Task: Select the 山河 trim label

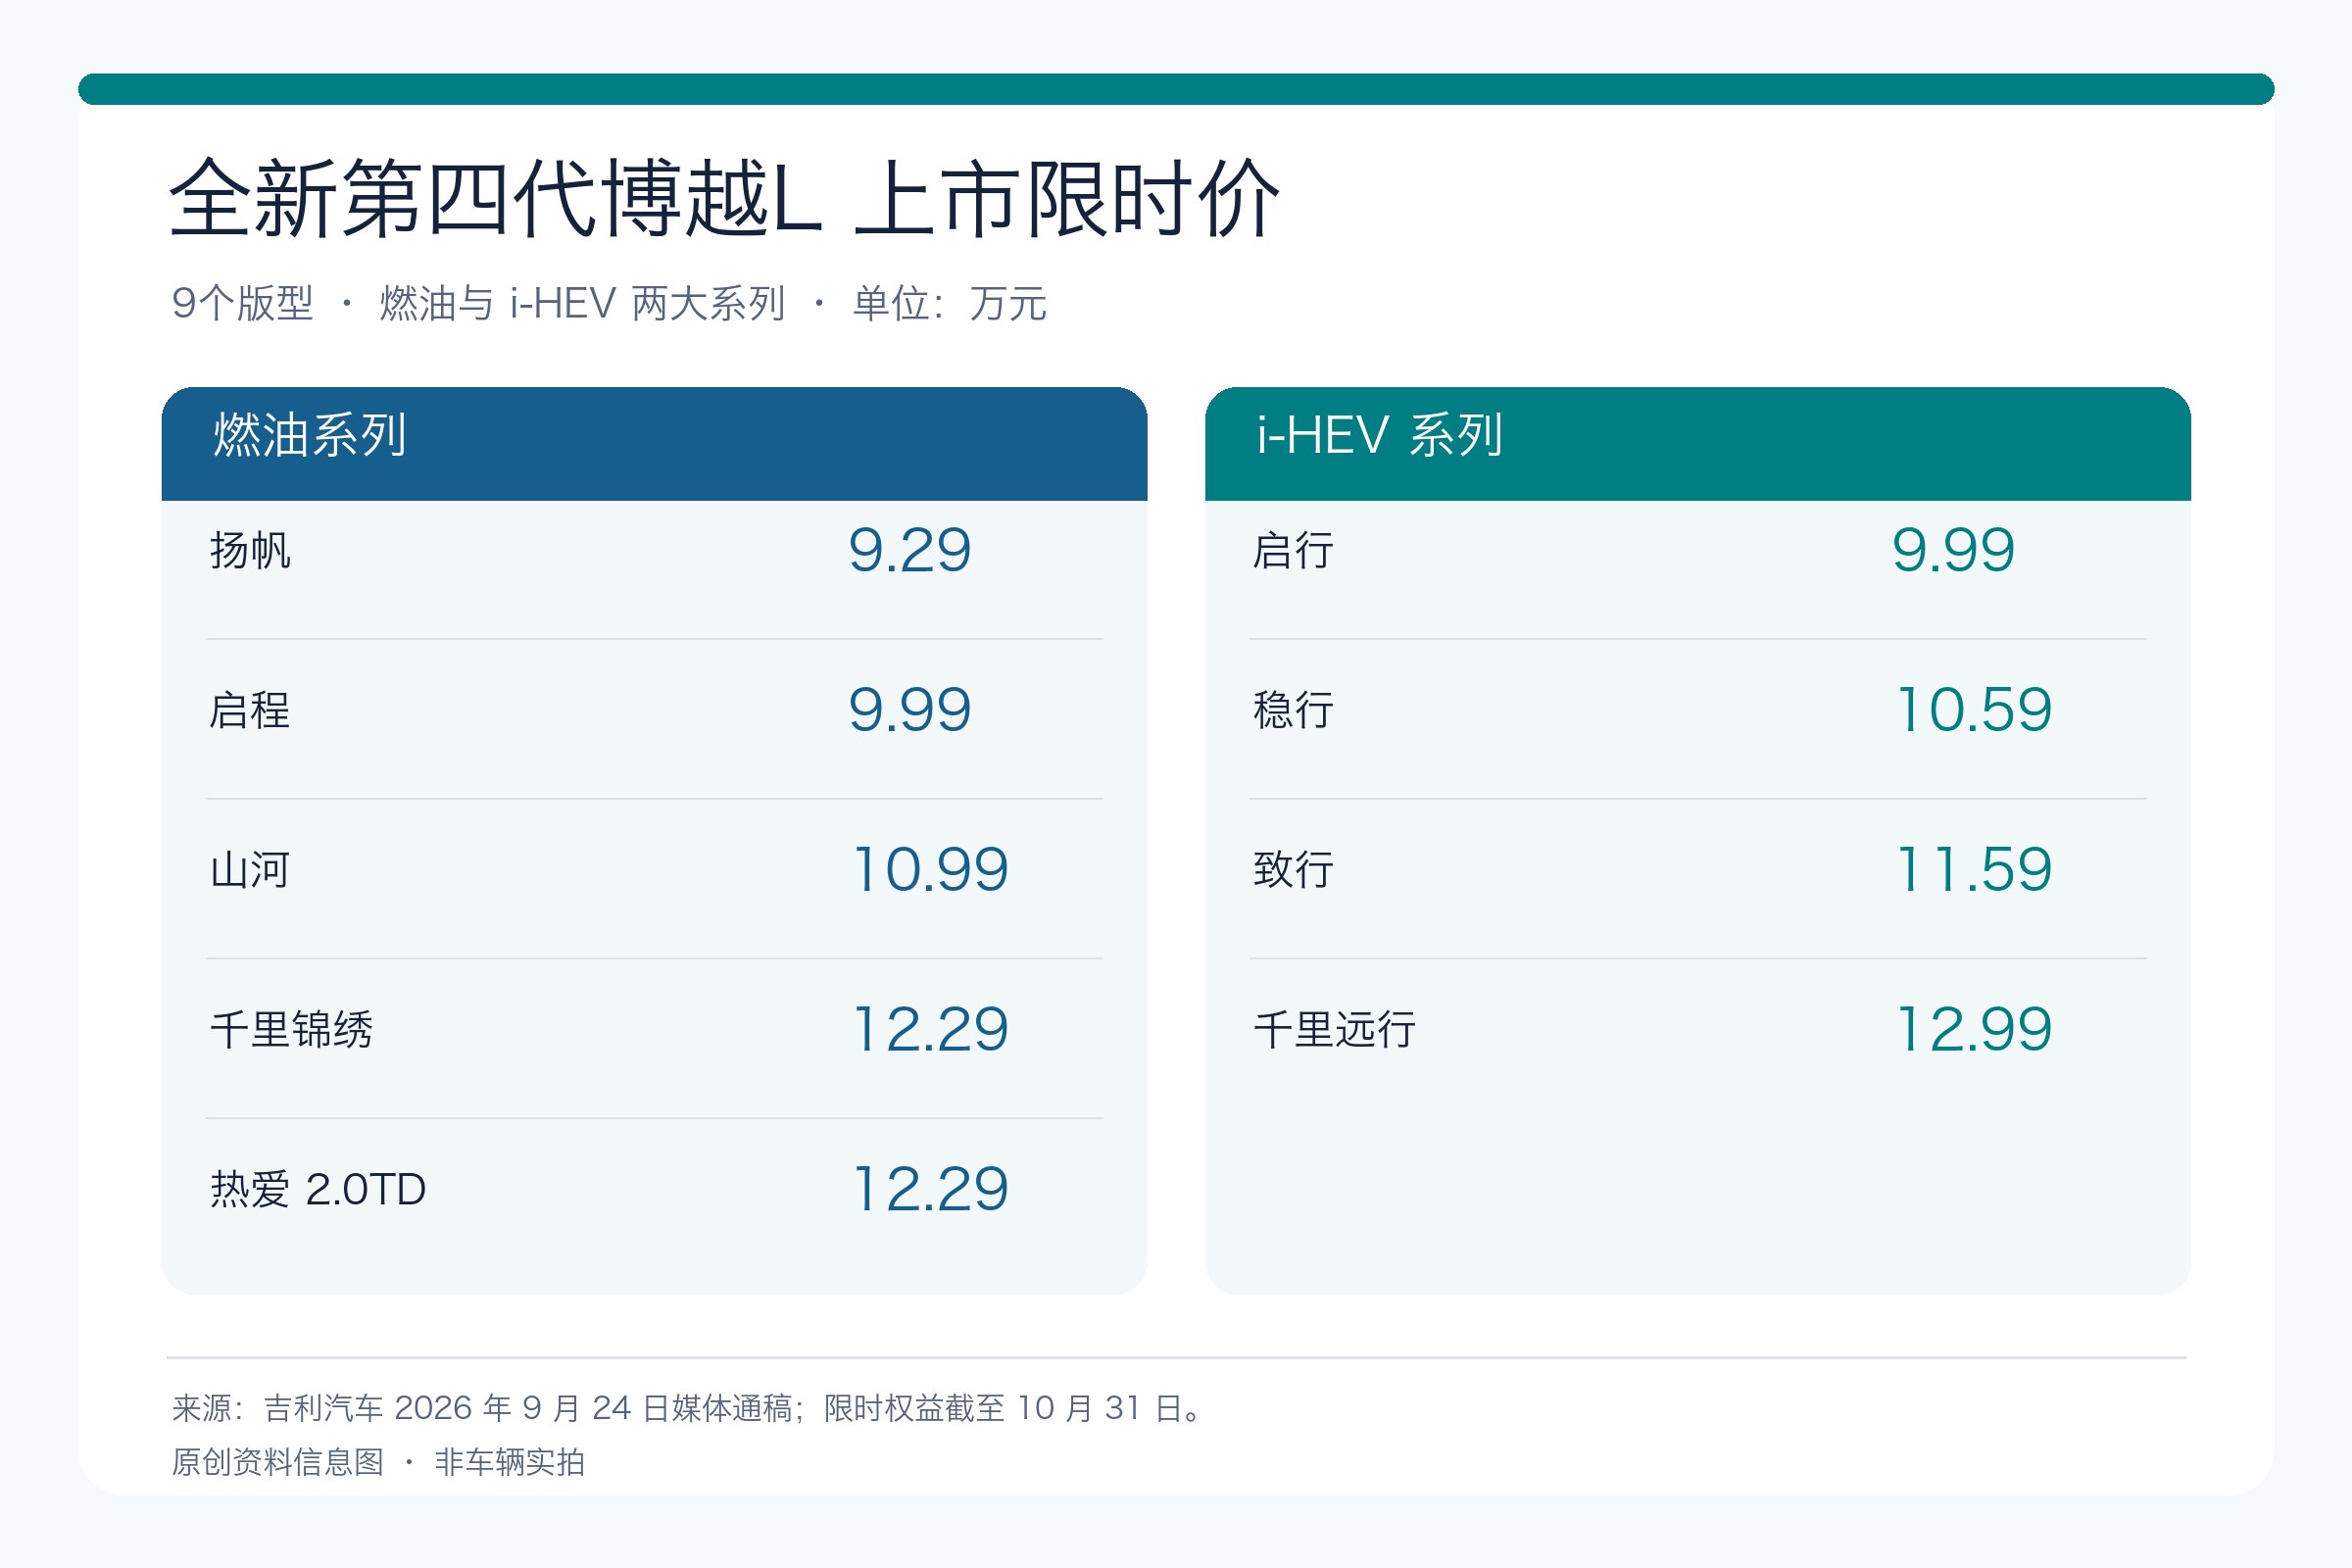Action: click(250, 870)
